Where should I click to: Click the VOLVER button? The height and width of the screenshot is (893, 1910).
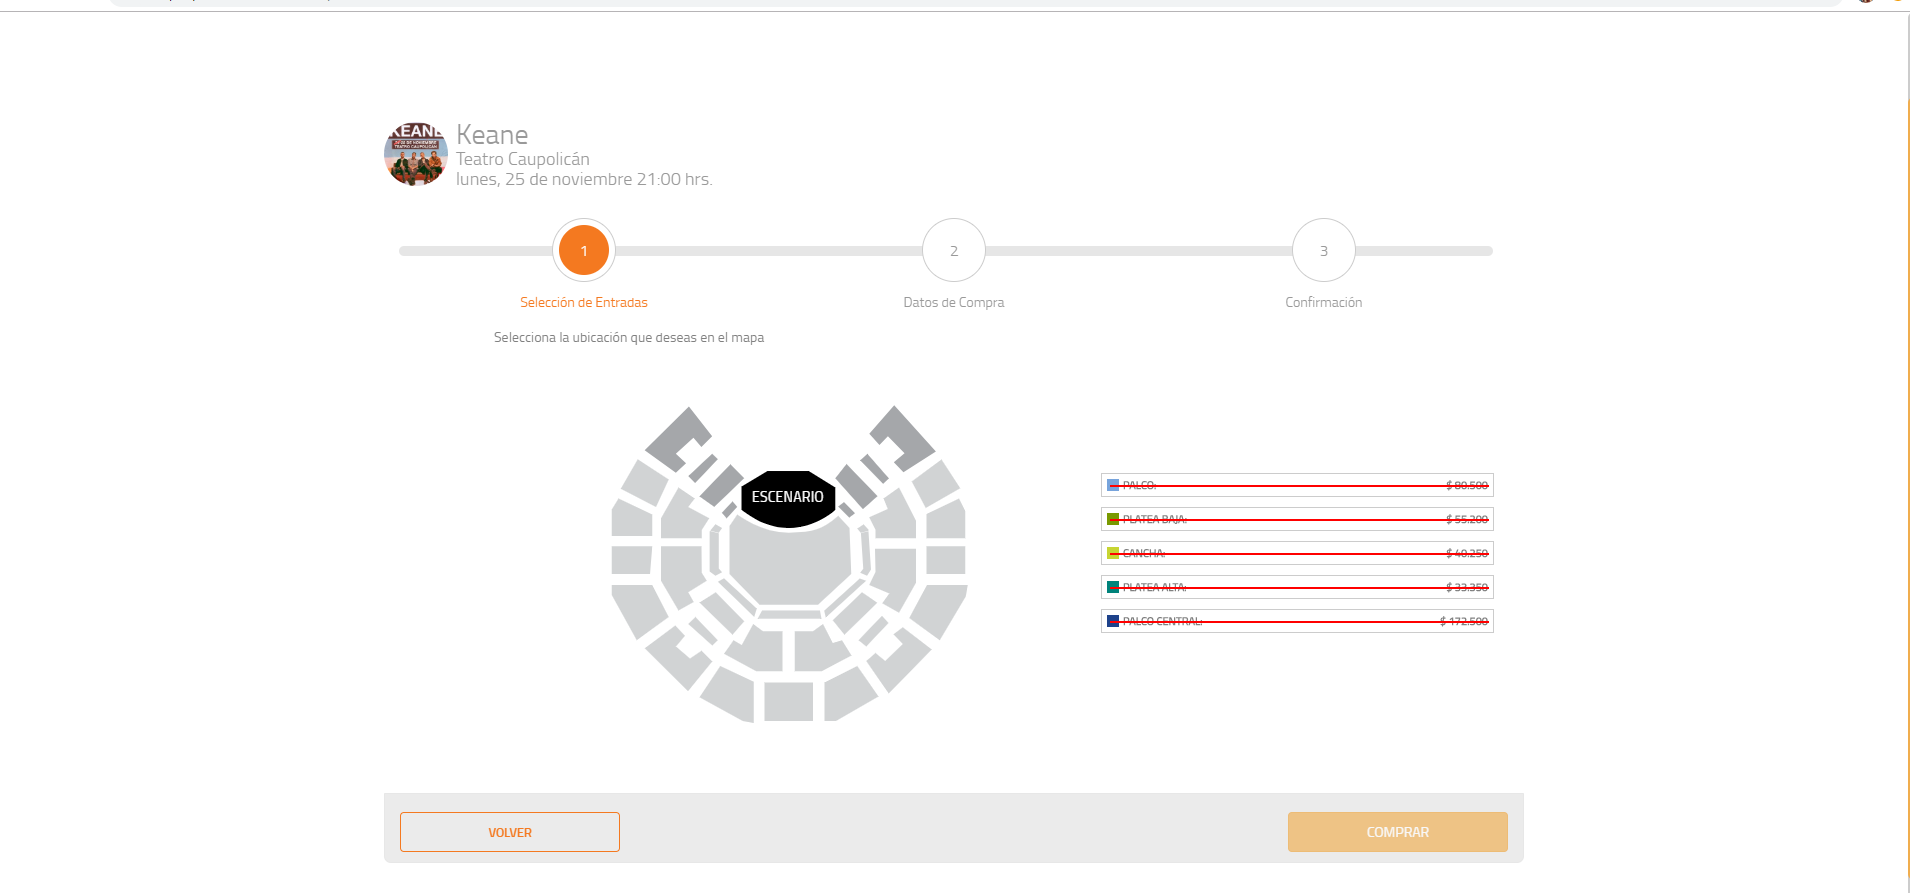509,832
